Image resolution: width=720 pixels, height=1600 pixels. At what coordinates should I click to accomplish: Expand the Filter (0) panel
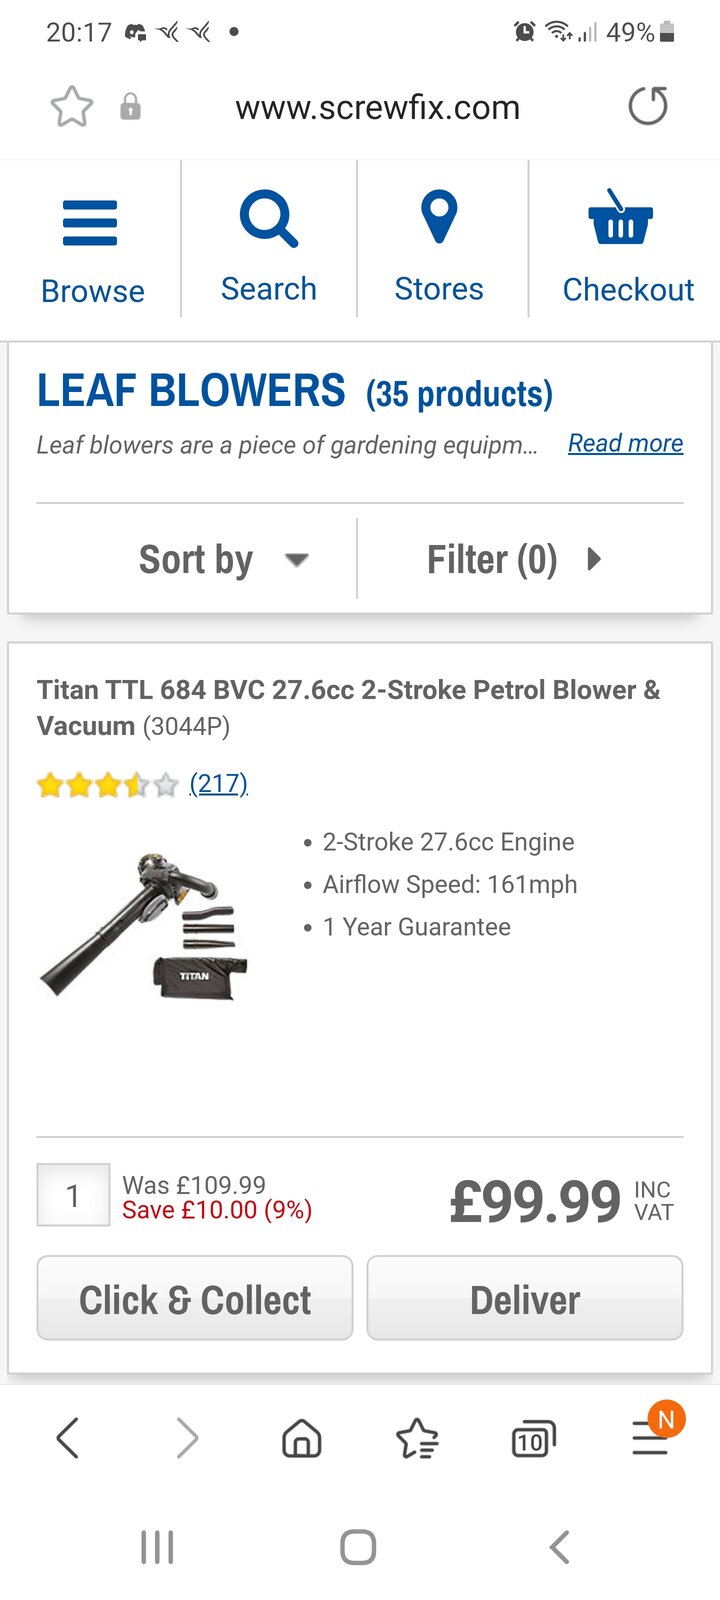514,559
